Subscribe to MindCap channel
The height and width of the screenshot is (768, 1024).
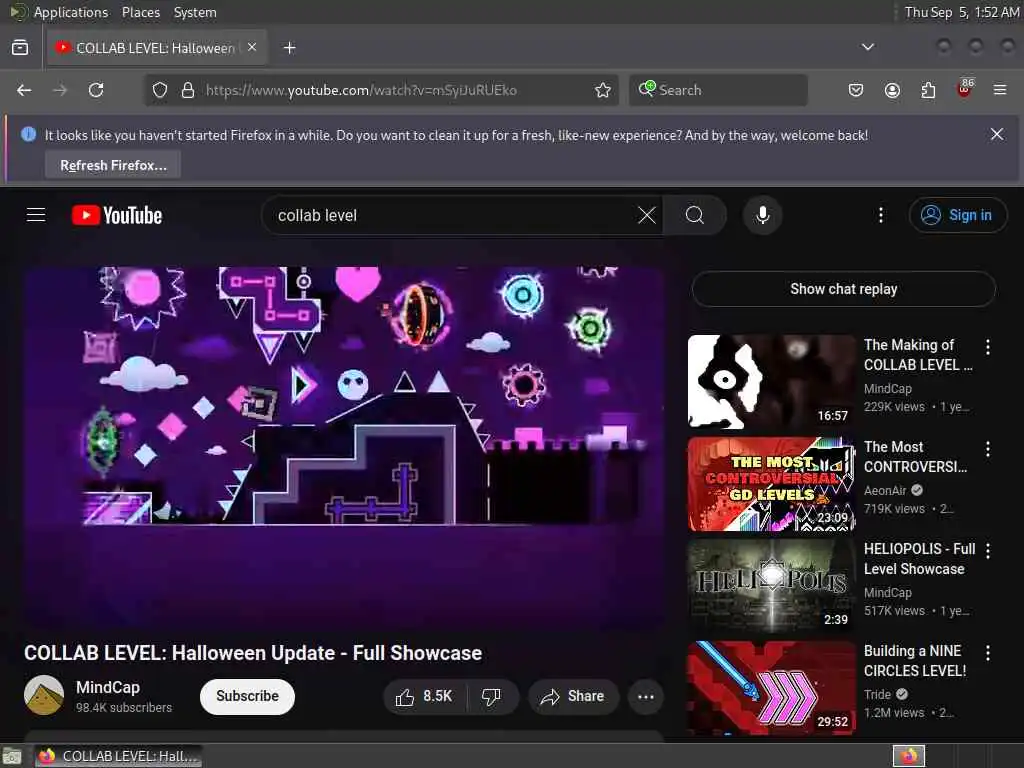(247, 696)
